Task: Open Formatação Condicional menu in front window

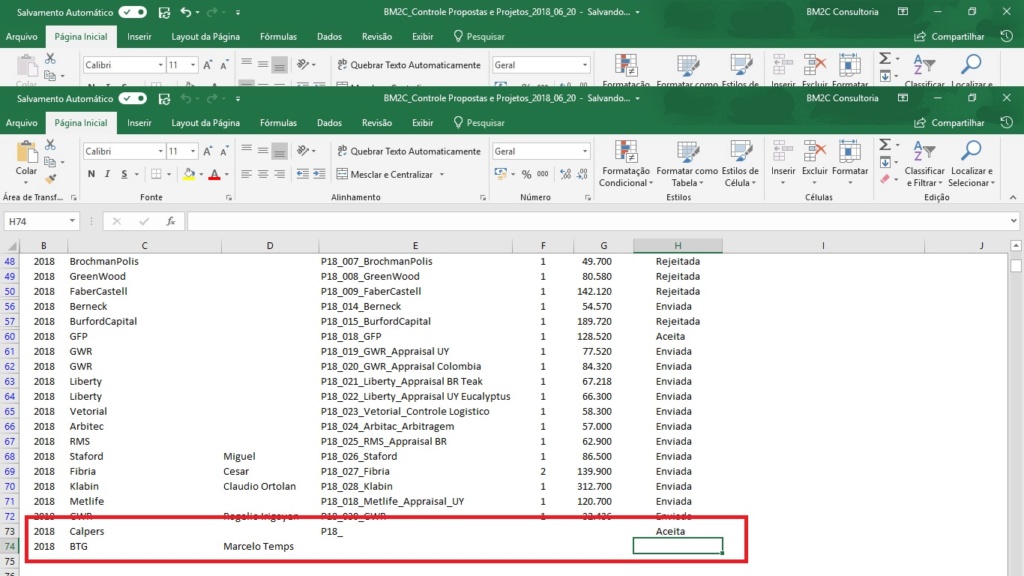Action: (626, 163)
